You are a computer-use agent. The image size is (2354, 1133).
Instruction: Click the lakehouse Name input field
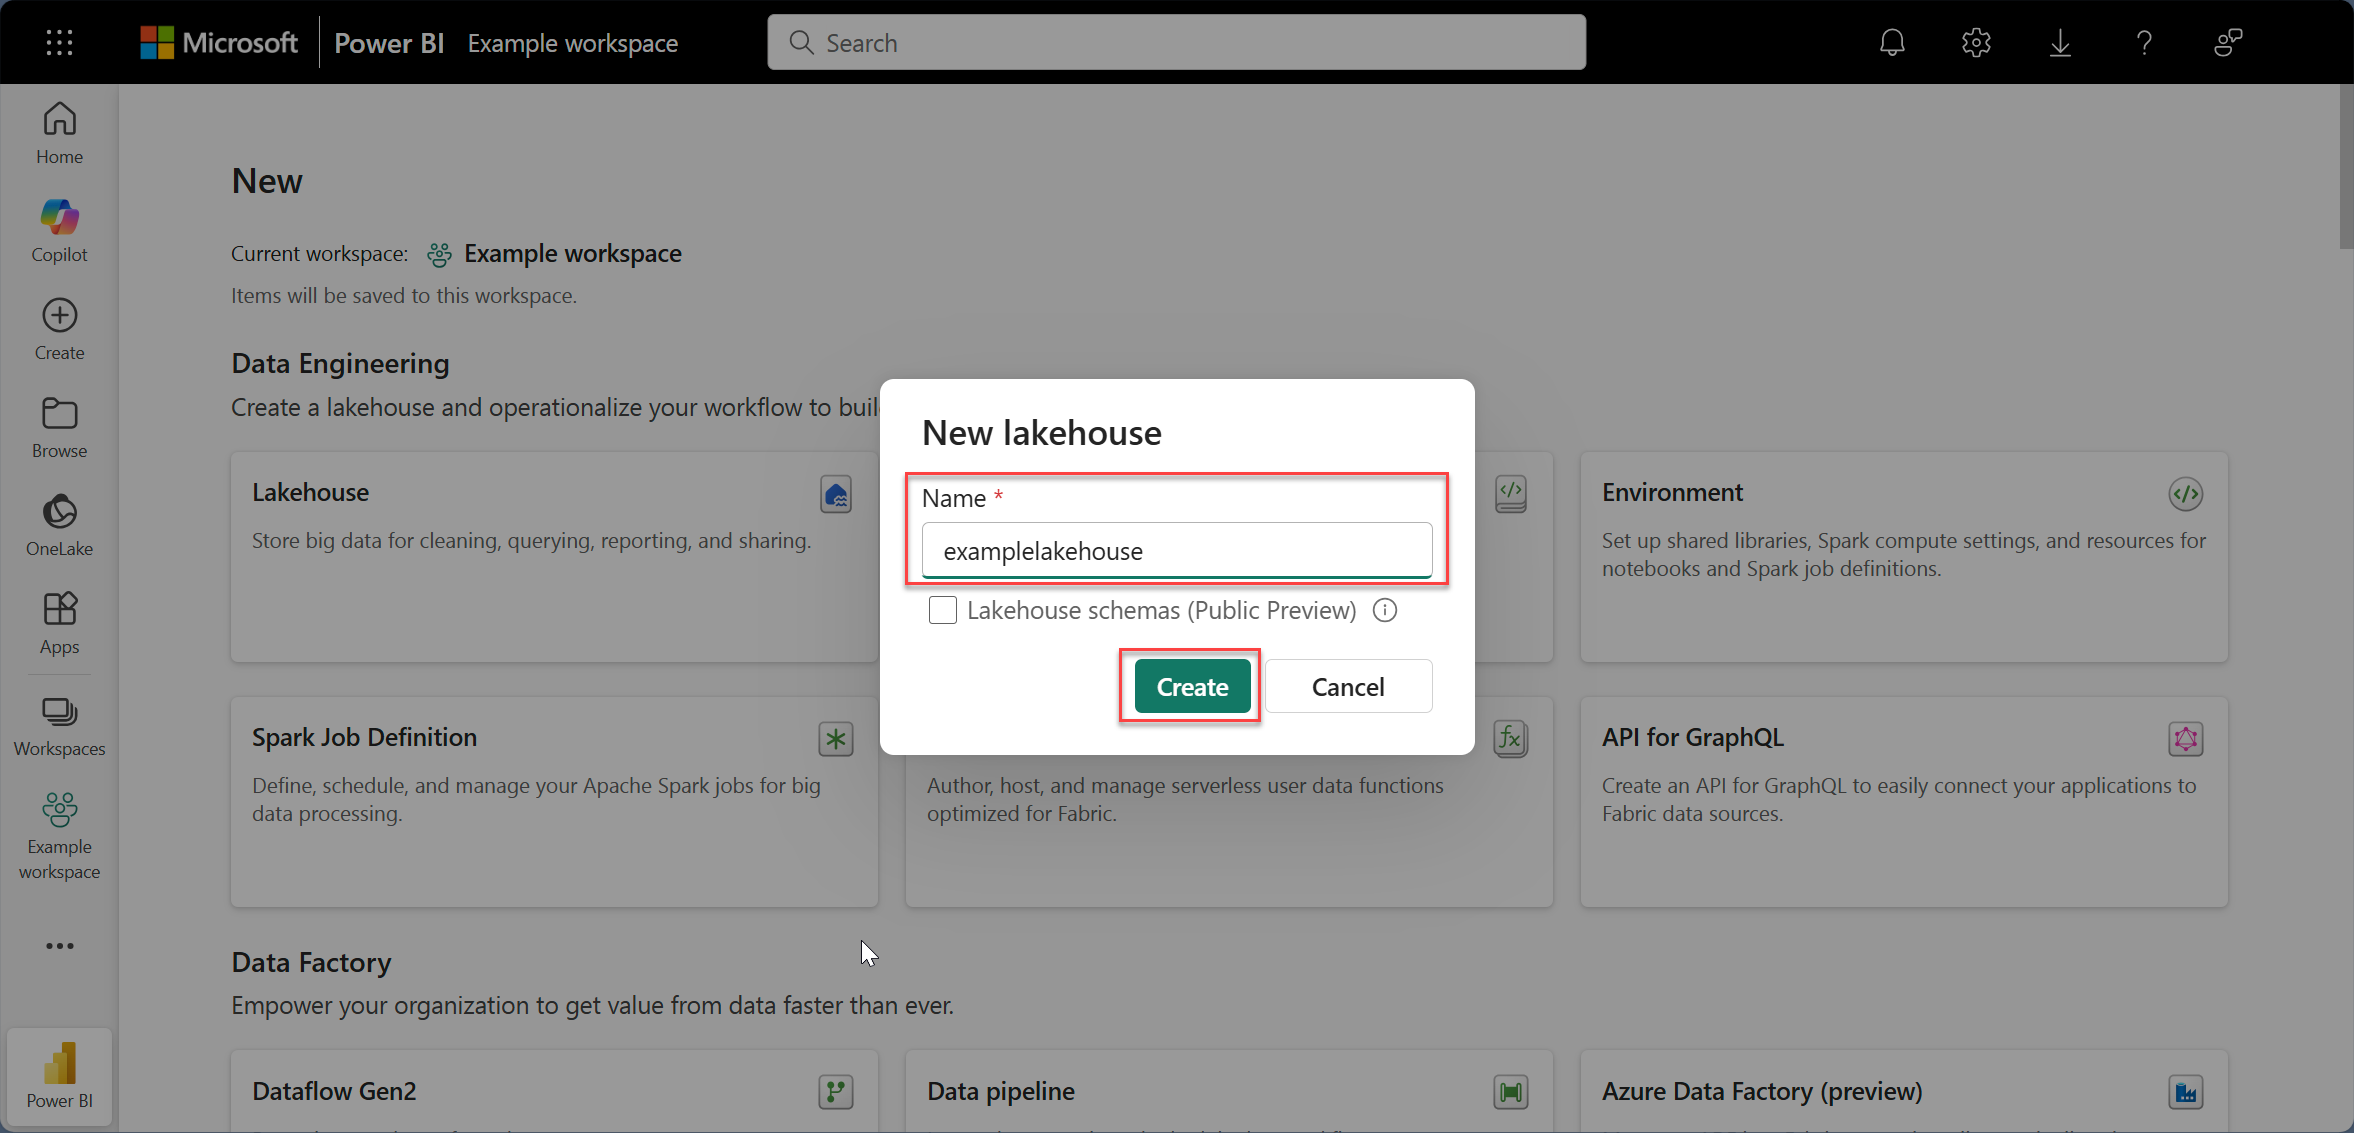1177,550
